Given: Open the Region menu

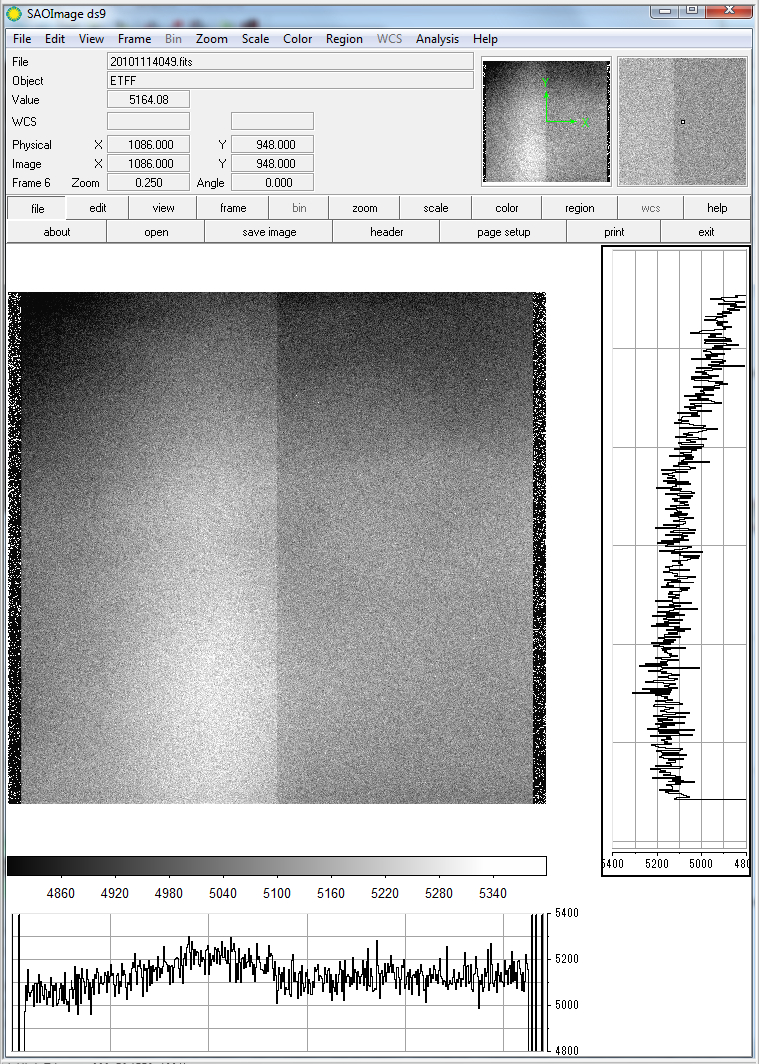Looking at the screenshot, I should click(344, 39).
